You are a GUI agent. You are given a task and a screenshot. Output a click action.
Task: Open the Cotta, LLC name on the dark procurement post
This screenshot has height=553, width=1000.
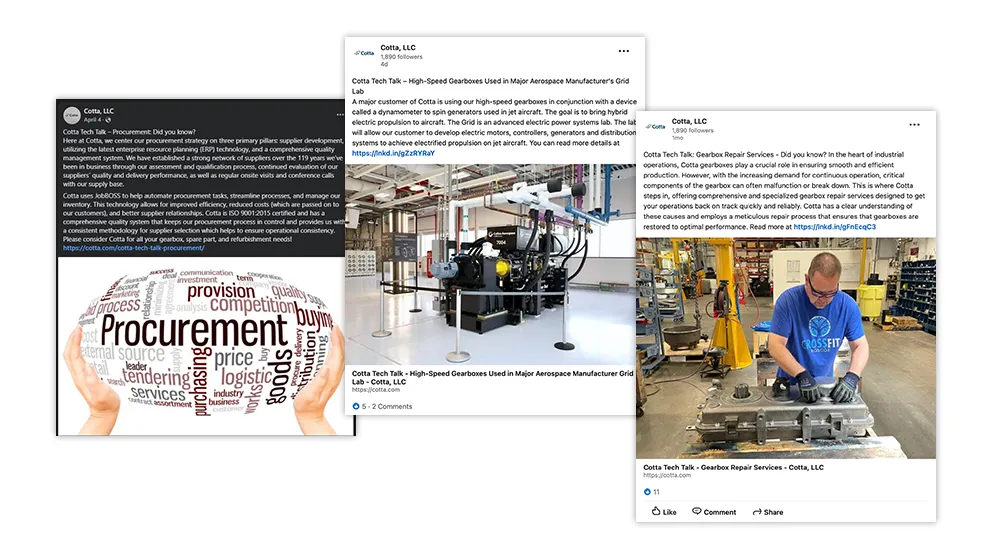(99, 111)
